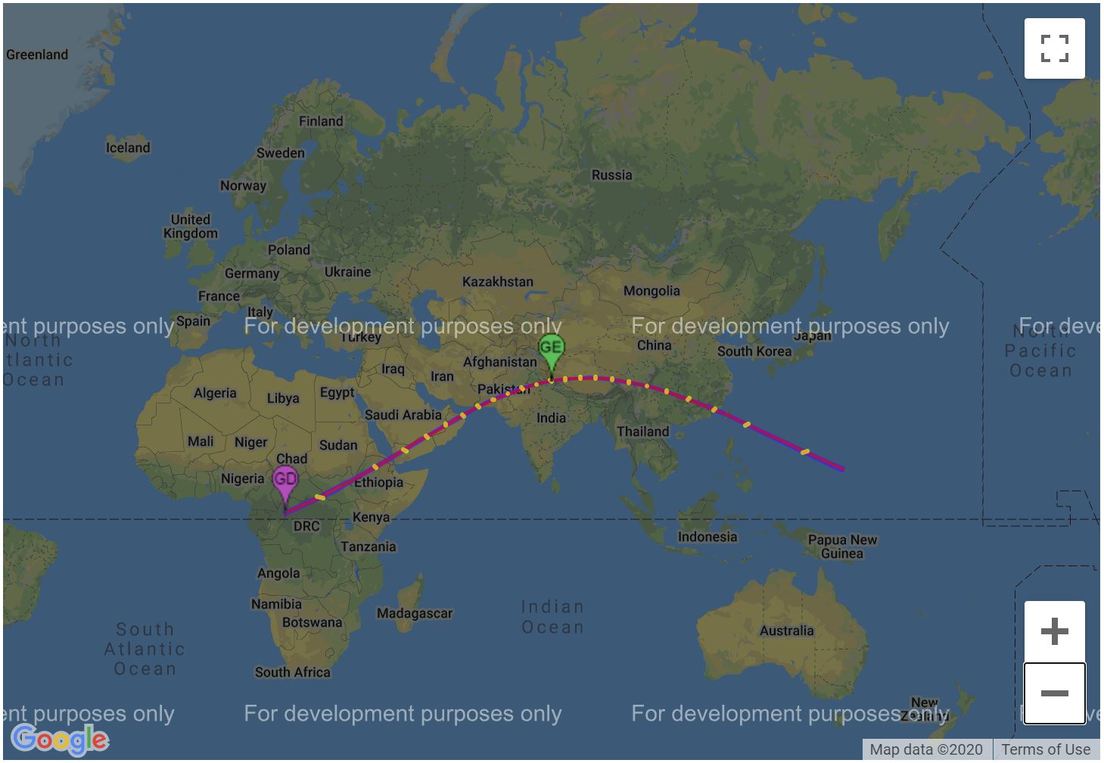Open the Google logo link

point(59,739)
